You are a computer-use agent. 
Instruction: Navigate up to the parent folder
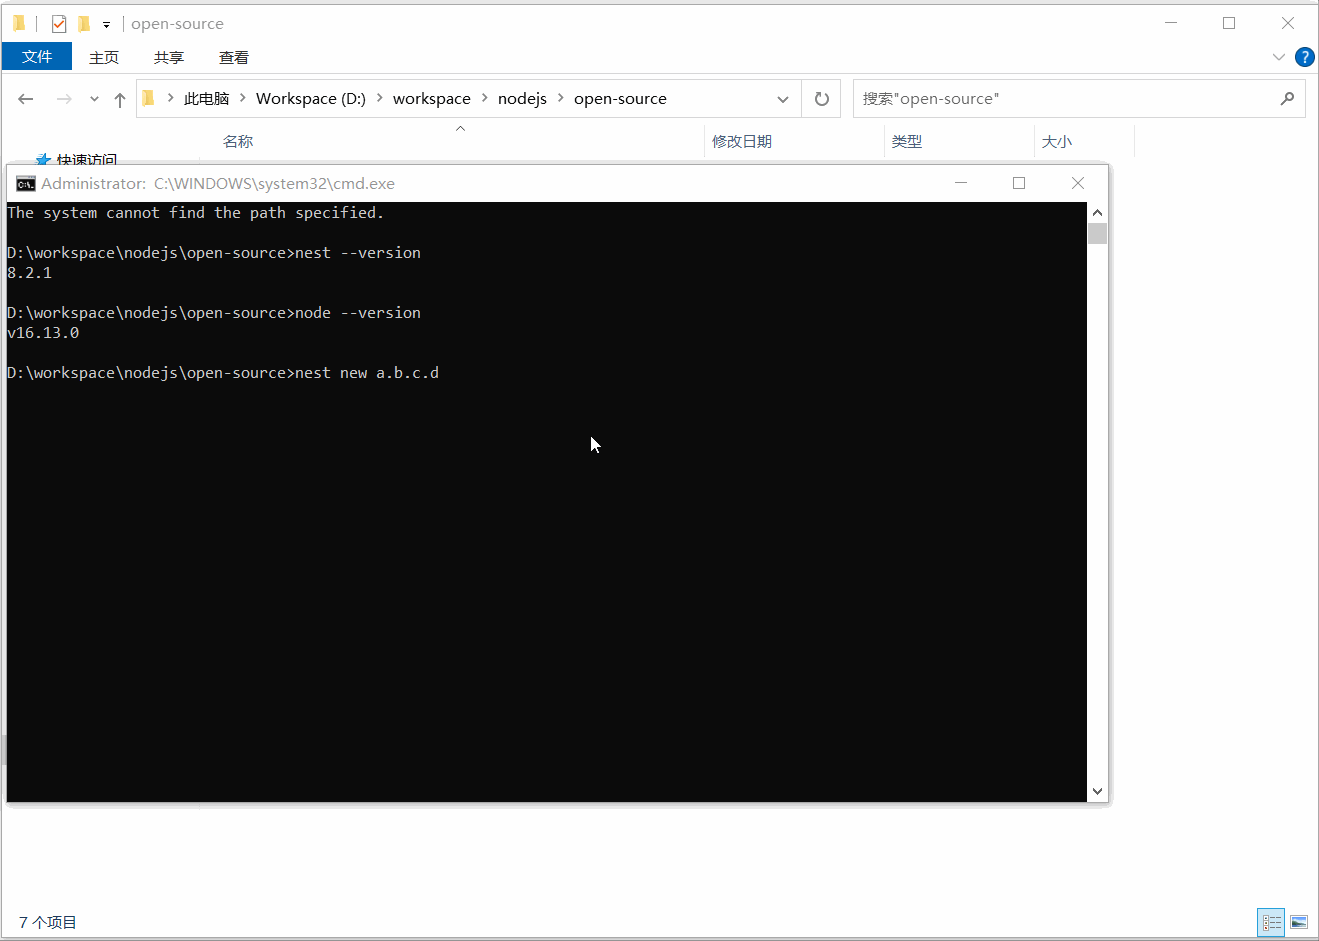[119, 98]
